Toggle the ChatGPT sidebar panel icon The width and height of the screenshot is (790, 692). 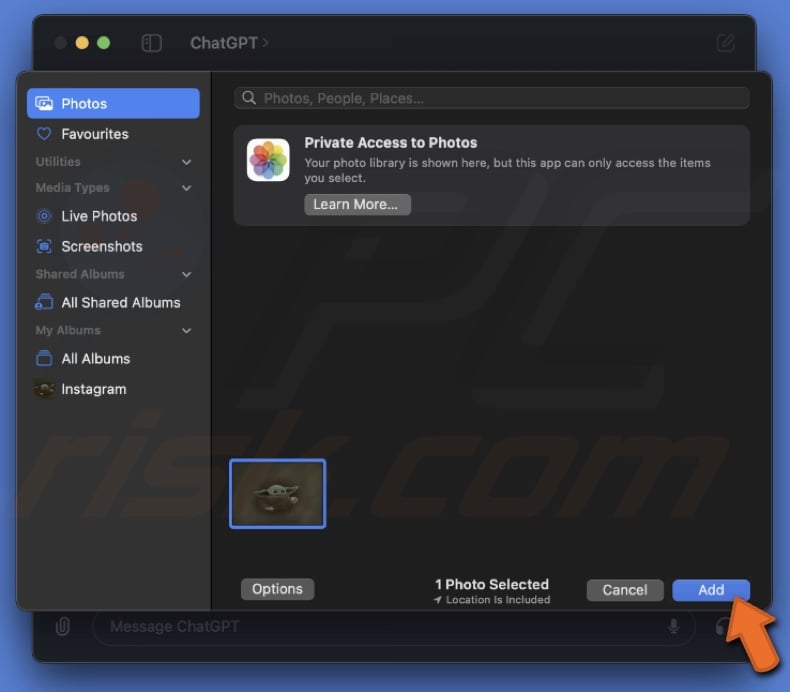pyautogui.click(x=152, y=43)
